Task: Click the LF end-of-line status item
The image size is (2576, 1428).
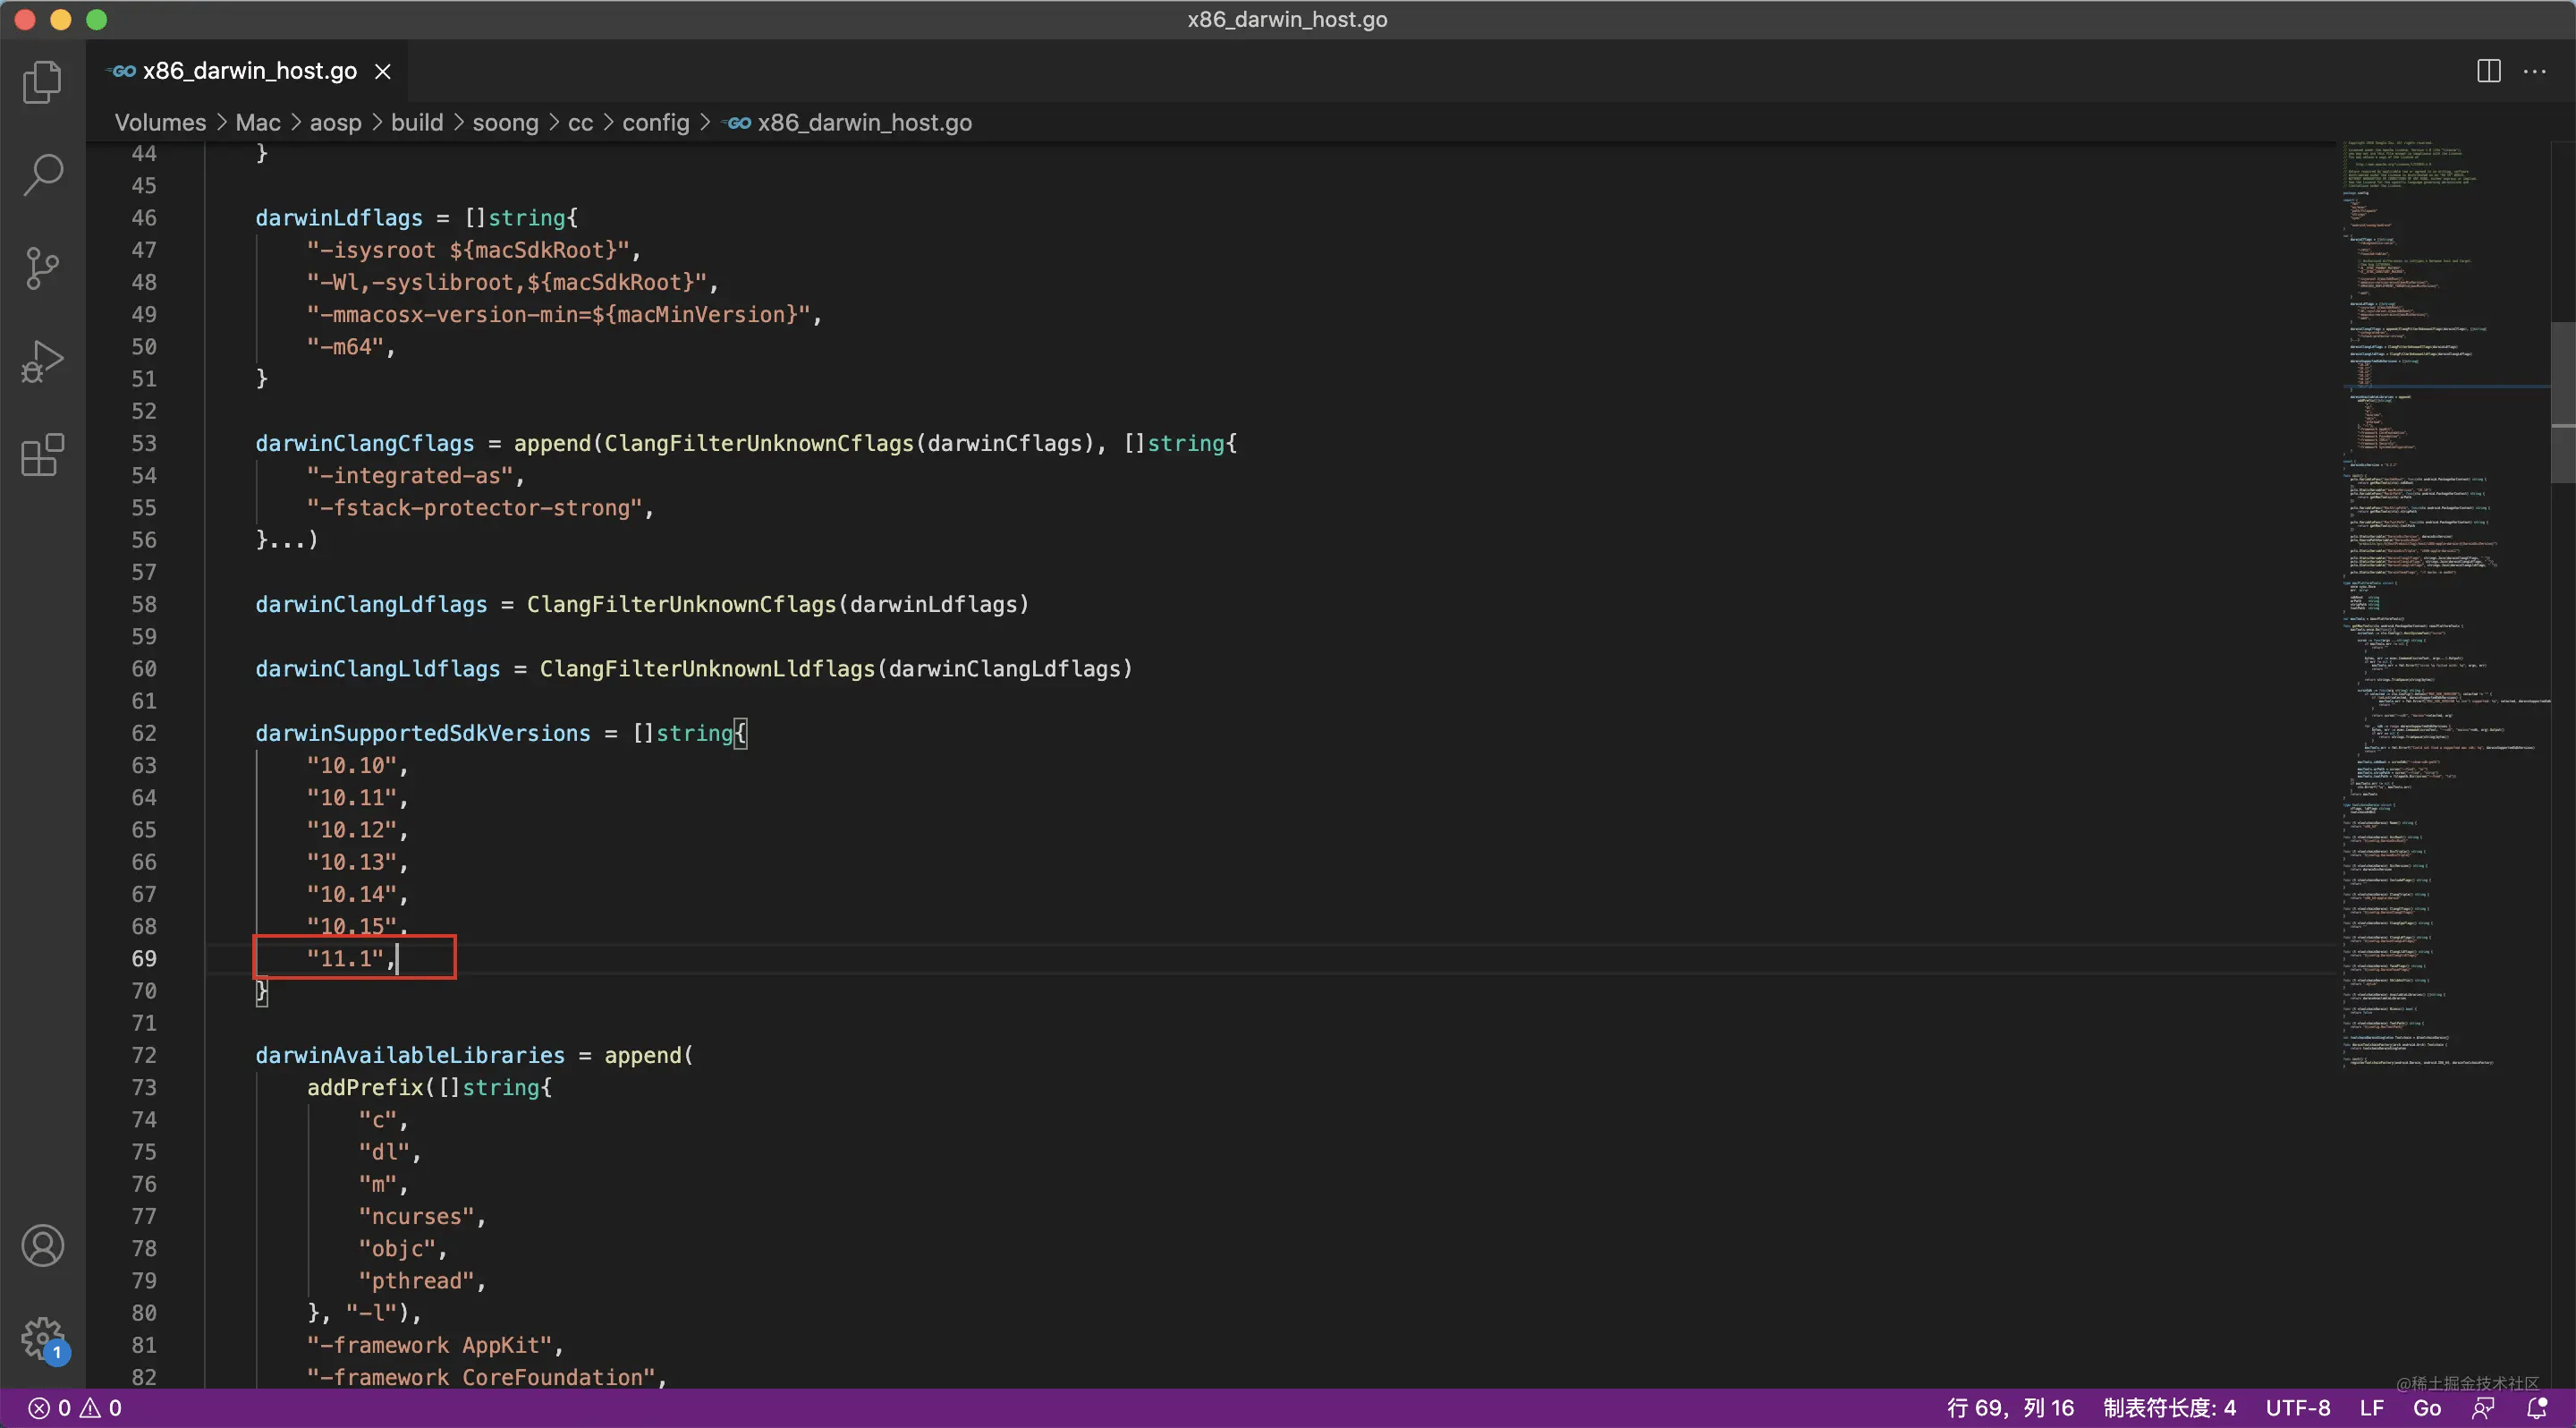Action: click(2372, 1408)
